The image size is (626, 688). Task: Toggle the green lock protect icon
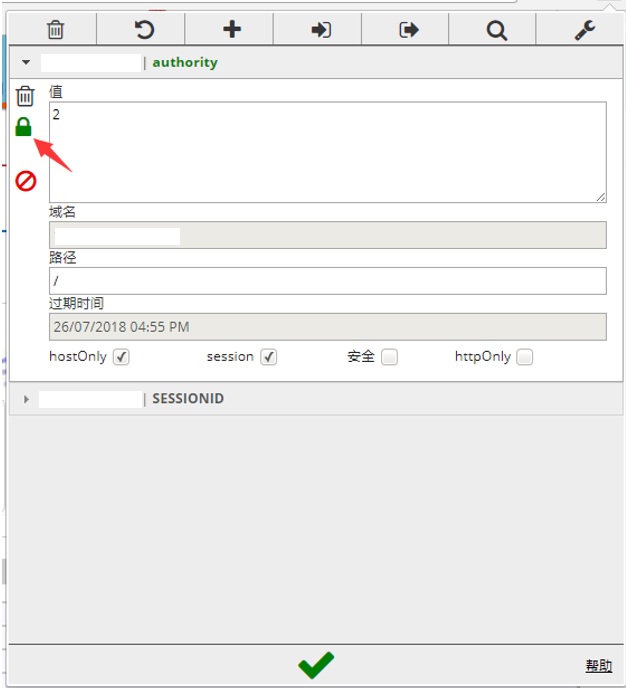(x=23, y=127)
